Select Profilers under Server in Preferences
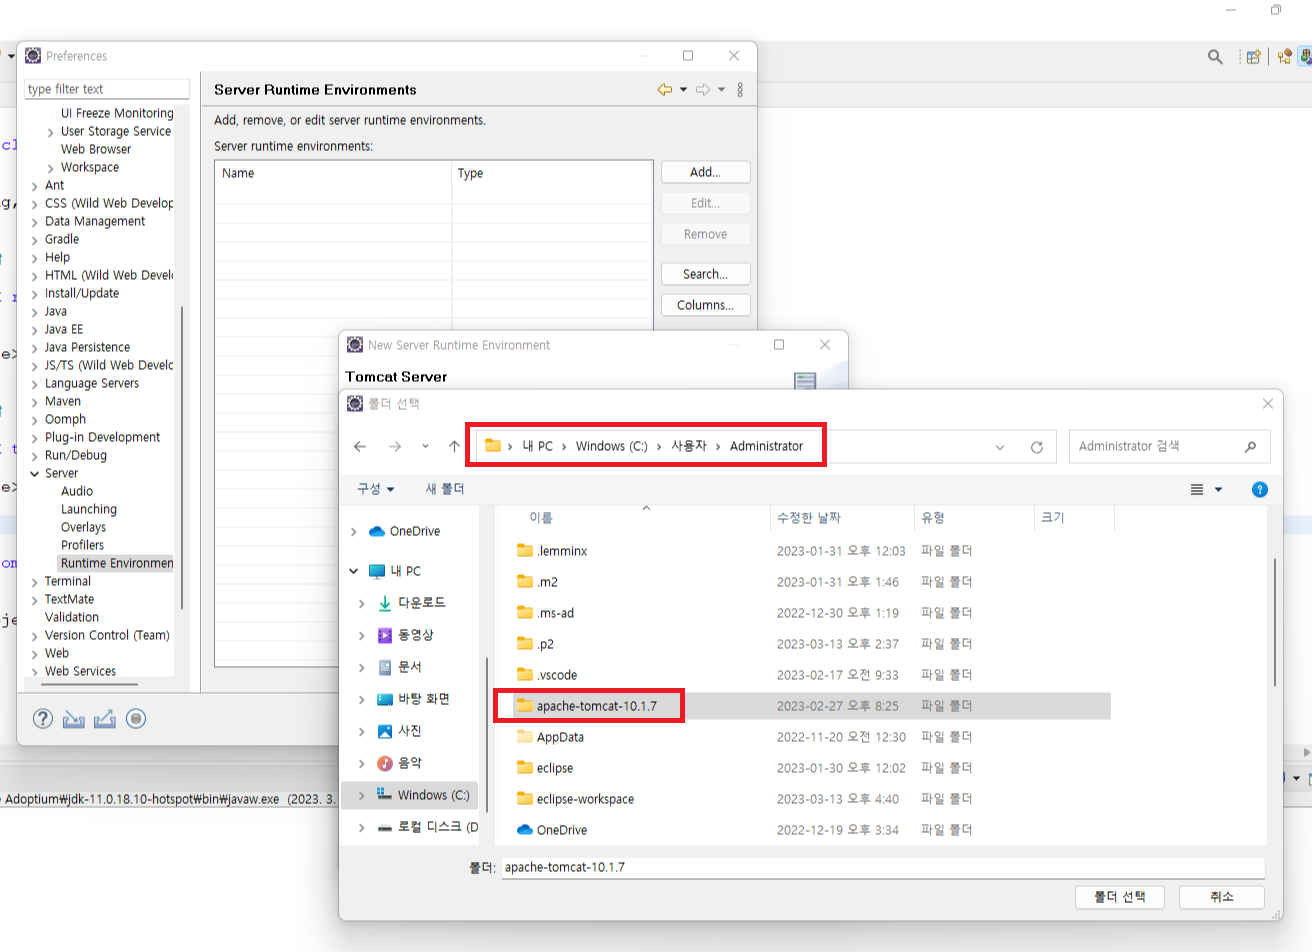This screenshot has height=952, width=1312. click(82, 545)
